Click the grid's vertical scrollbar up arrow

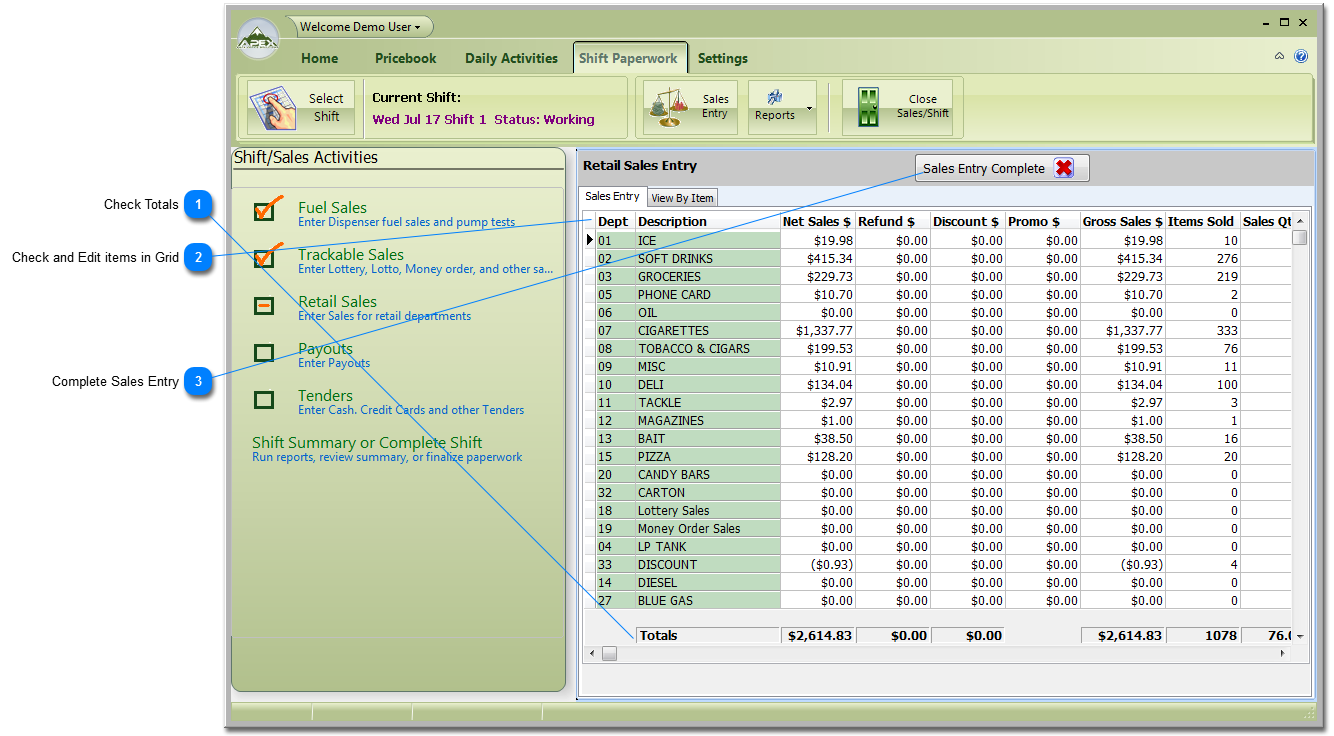(1300, 221)
